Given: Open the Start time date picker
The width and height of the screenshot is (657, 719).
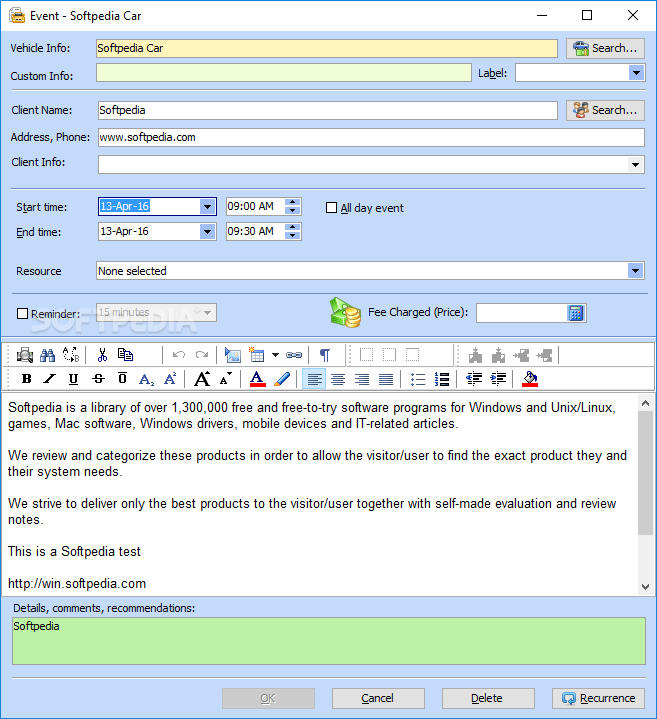Looking at the screenshot, I should click(207, 207).
